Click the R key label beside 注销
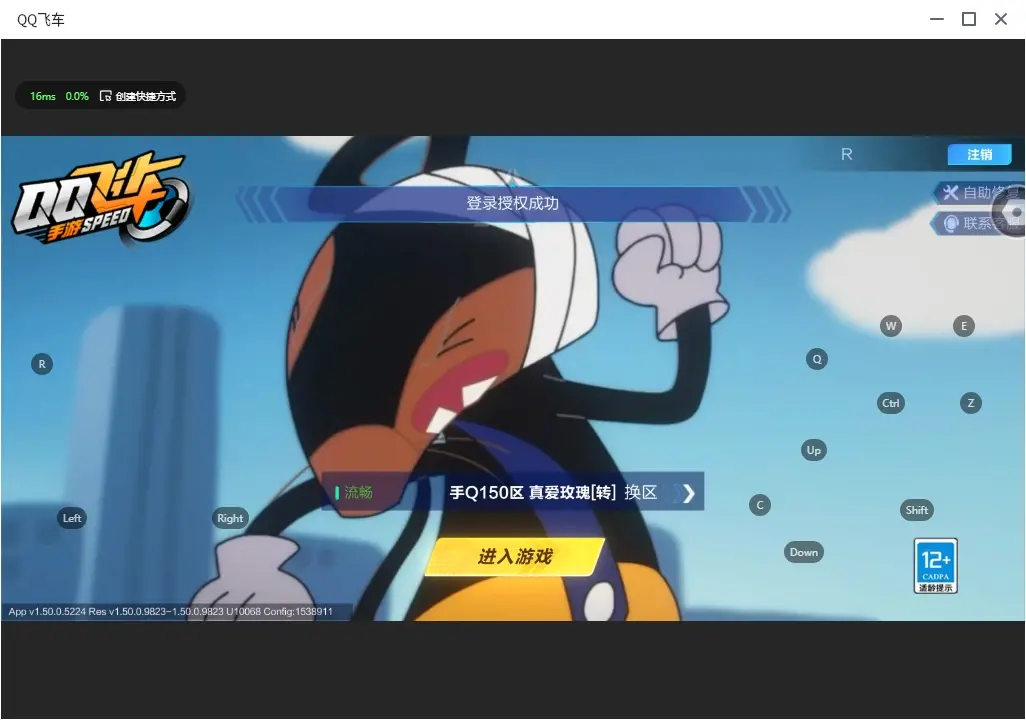The image size is (1026, 720). [x=847, y=154]
